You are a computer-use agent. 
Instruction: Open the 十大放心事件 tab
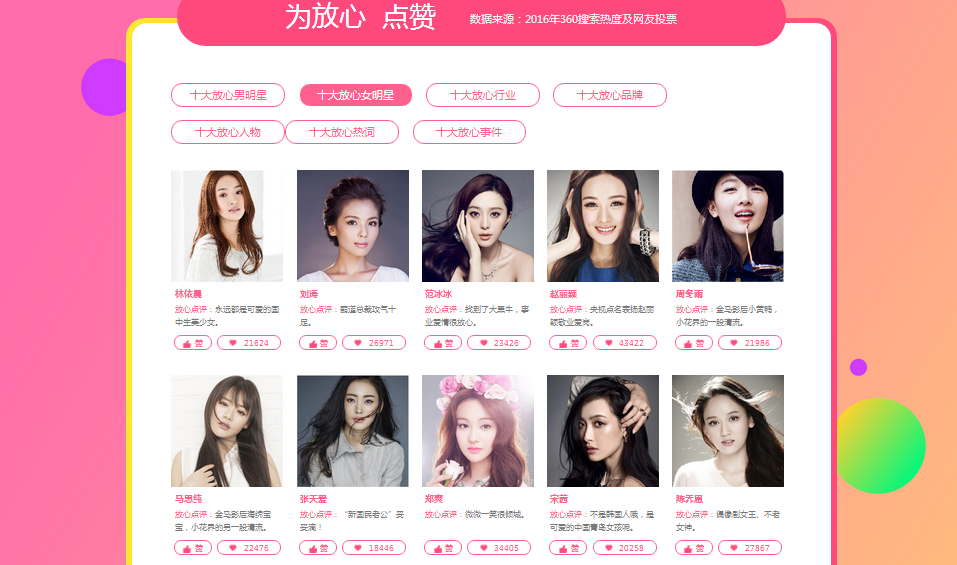coord(469,132)
